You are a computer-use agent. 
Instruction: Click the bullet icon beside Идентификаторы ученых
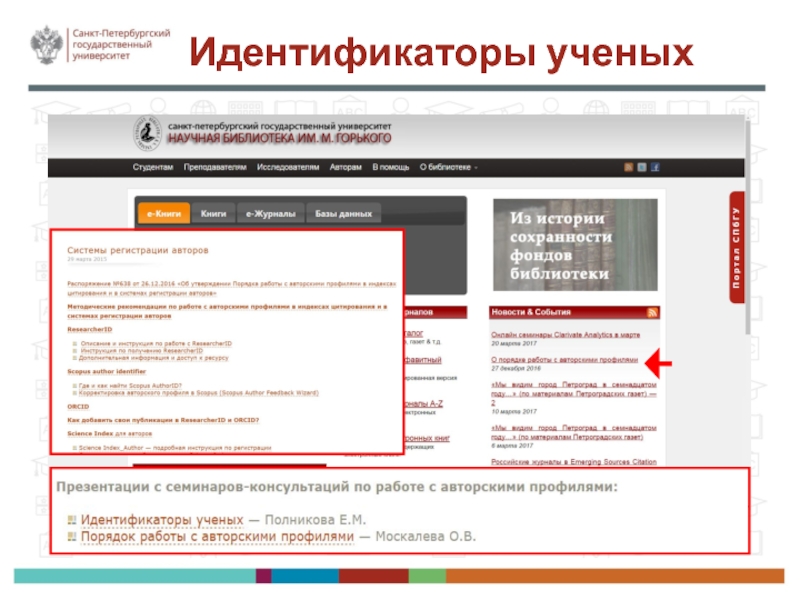pos(72,520)
